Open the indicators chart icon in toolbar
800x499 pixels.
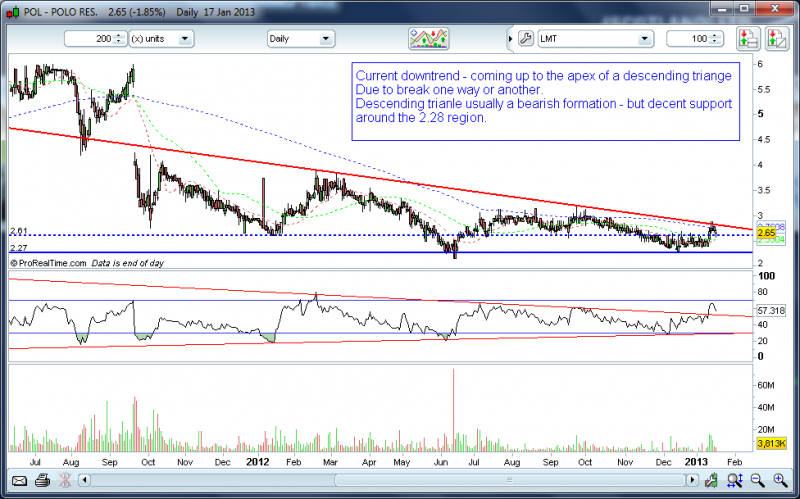point(427,39)
